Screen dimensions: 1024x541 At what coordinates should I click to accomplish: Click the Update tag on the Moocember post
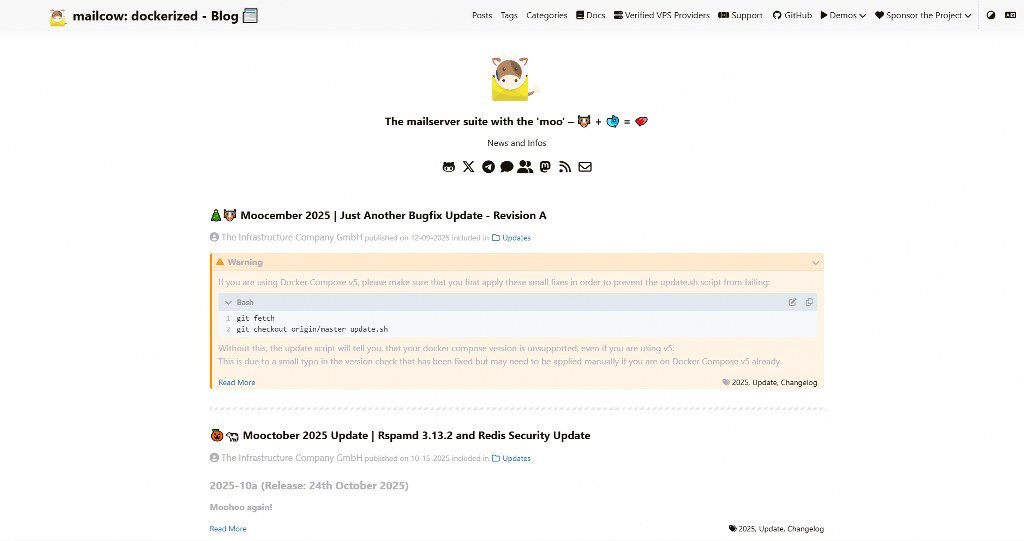(764, 383)
